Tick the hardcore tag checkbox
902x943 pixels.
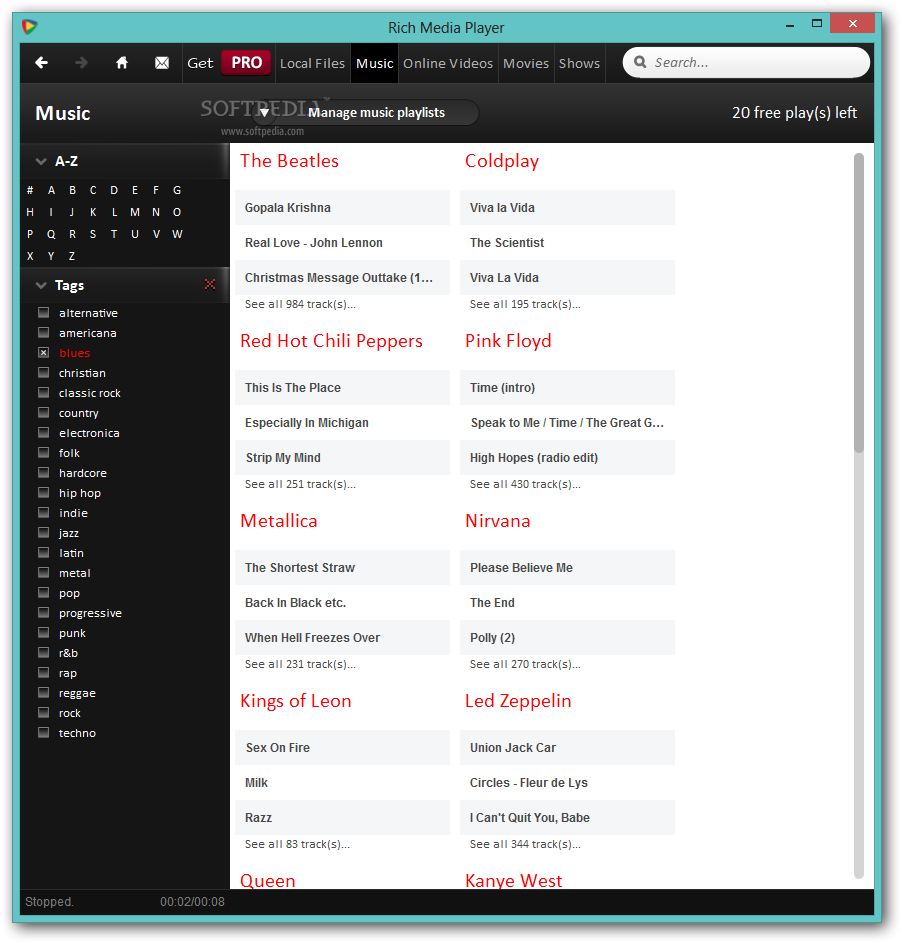point(43,473)
